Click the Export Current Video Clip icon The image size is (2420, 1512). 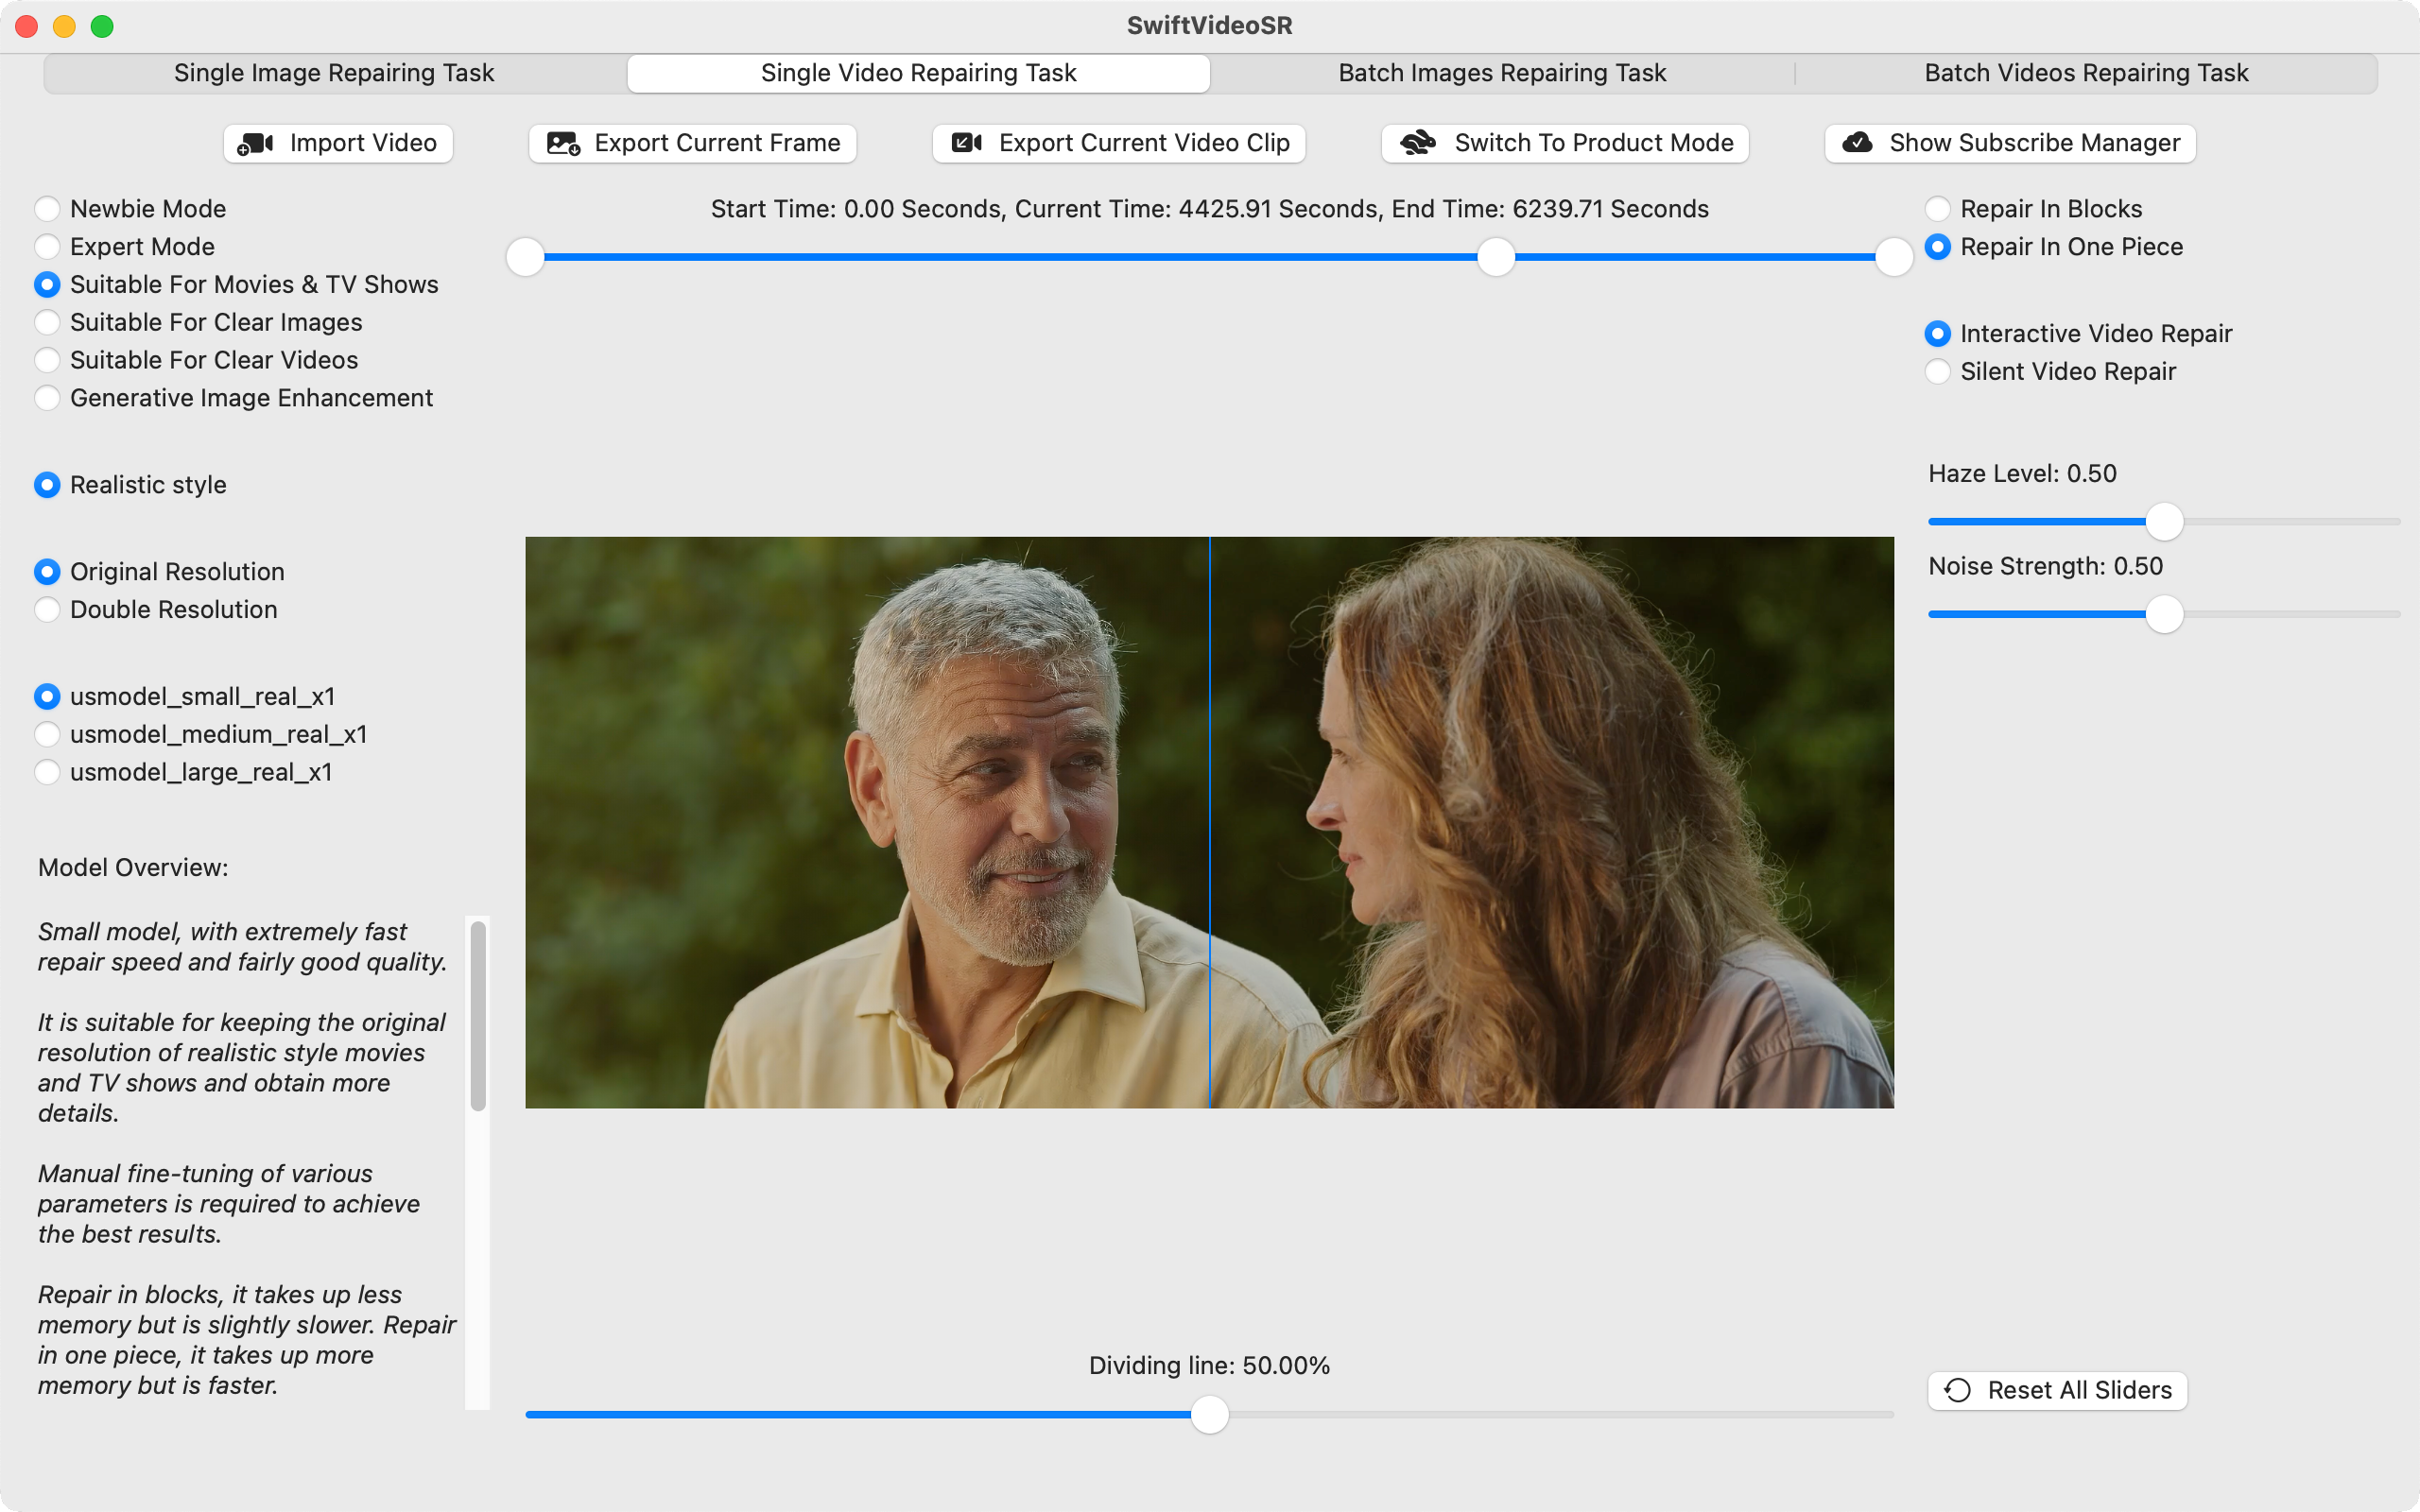pyautogui.click(x=966, y=143)
